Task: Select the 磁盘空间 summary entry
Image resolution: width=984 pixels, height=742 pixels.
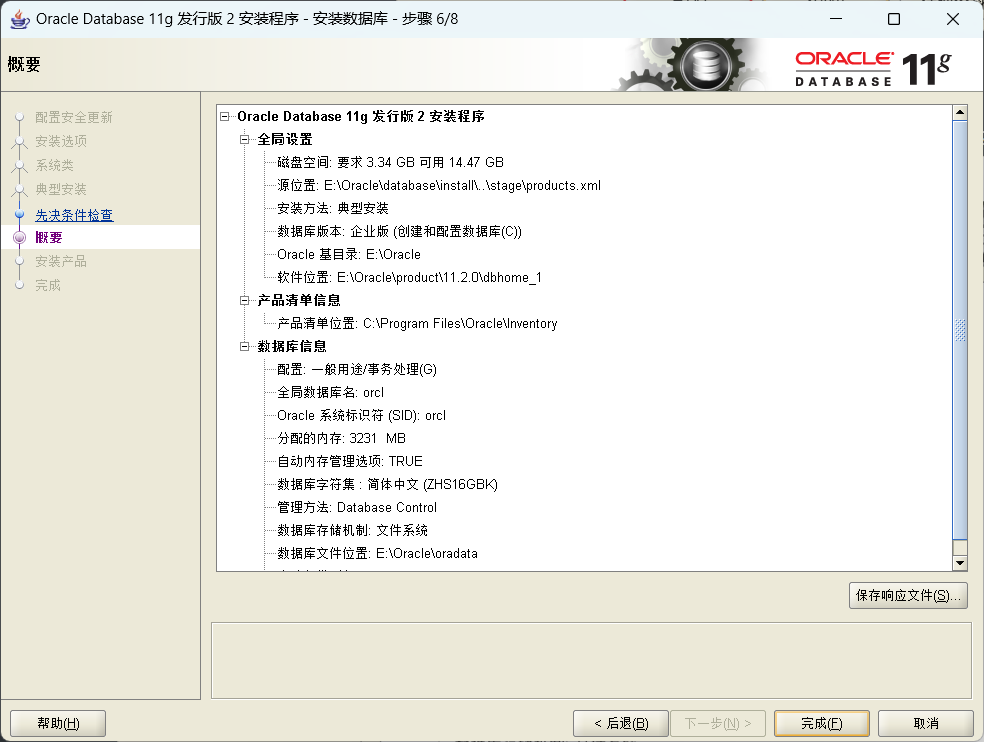Action: tap(390, 162)
